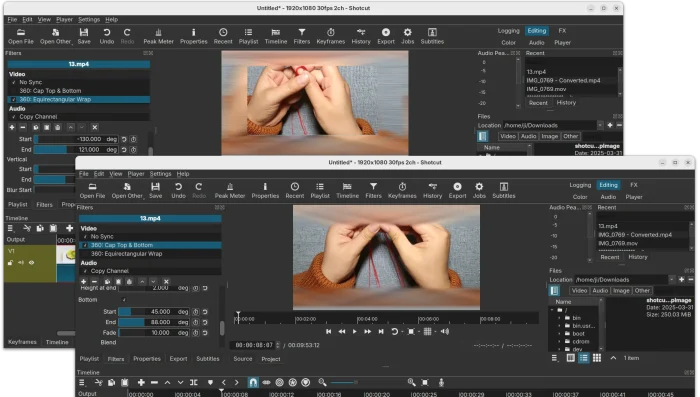Image resolution: width=700 pixels, height=397 pixels.
Task: Hide track V1 with the eye icon in the back window
Action: coord(31,263)
